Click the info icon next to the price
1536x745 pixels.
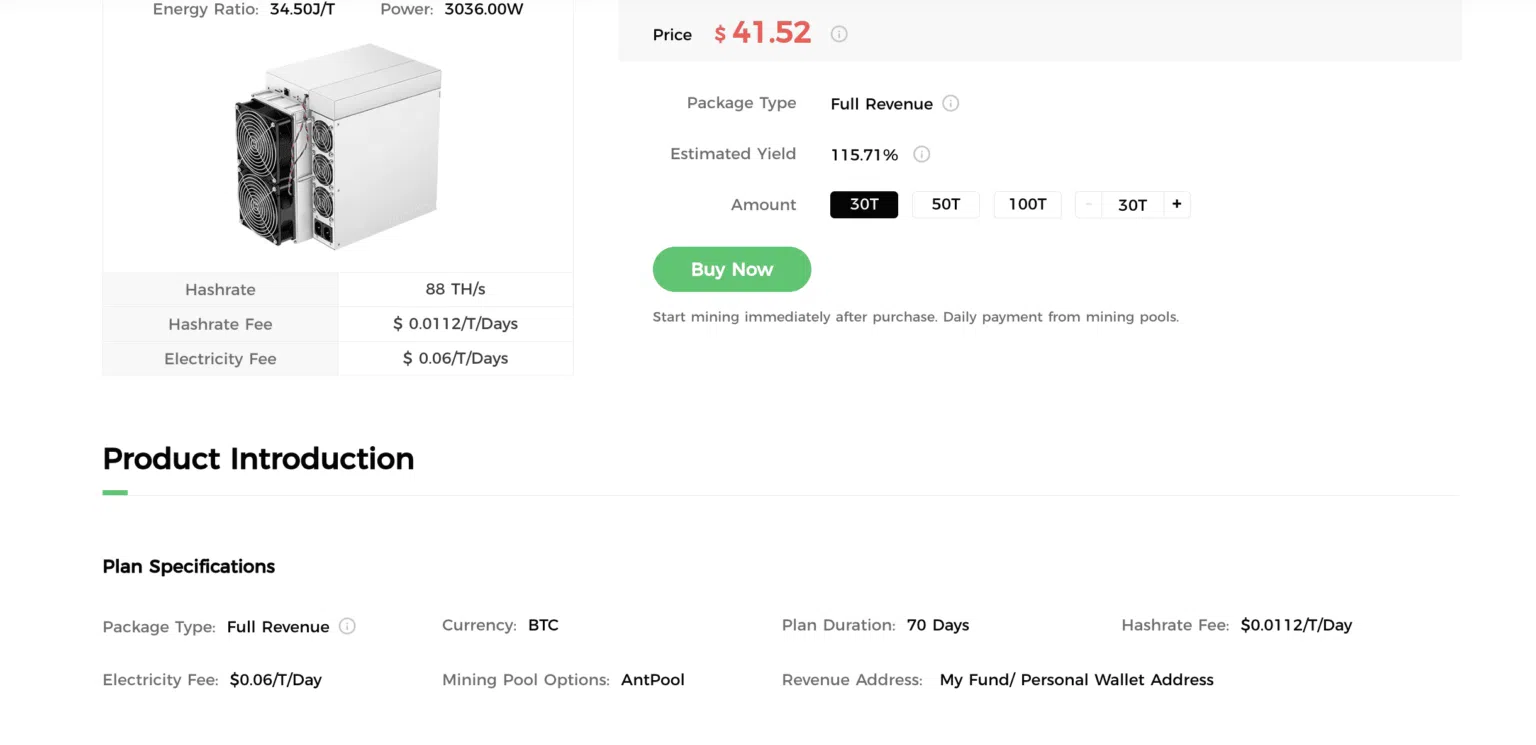839,34
